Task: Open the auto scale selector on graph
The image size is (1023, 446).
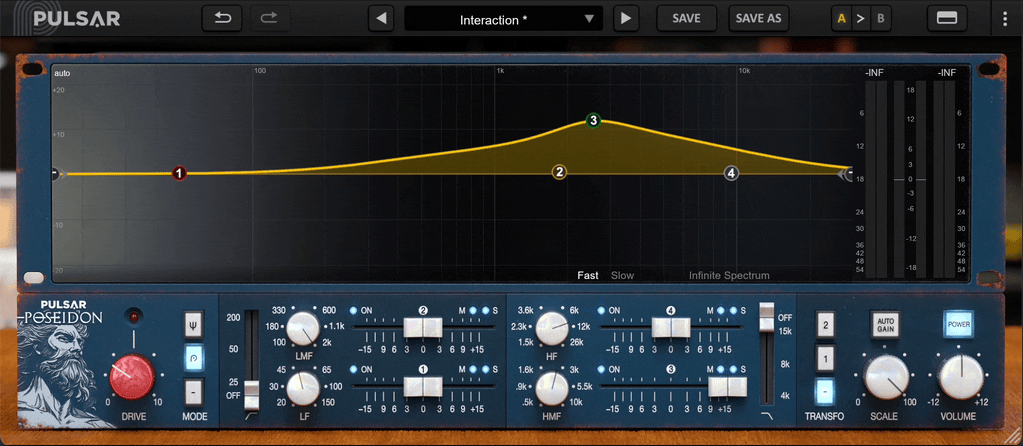Action: click(x=62, y=73)
